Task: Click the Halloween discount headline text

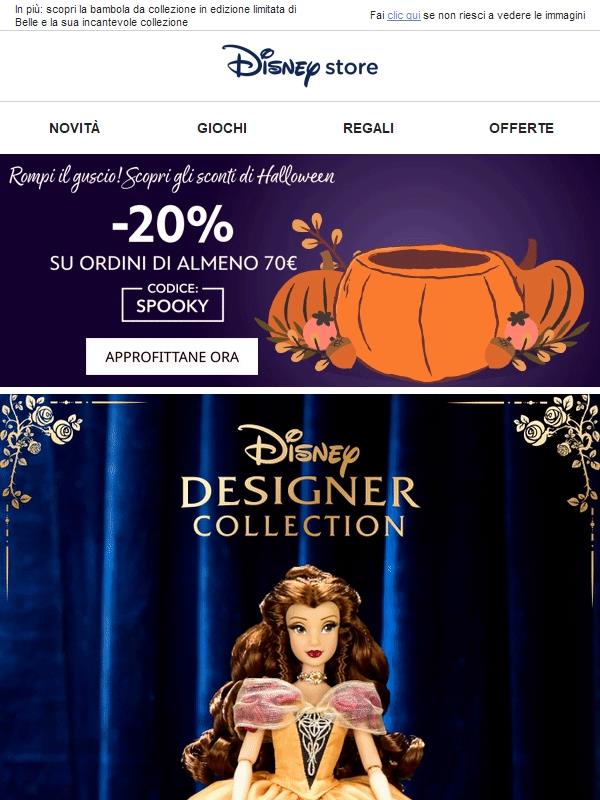Action: (171, 177)
